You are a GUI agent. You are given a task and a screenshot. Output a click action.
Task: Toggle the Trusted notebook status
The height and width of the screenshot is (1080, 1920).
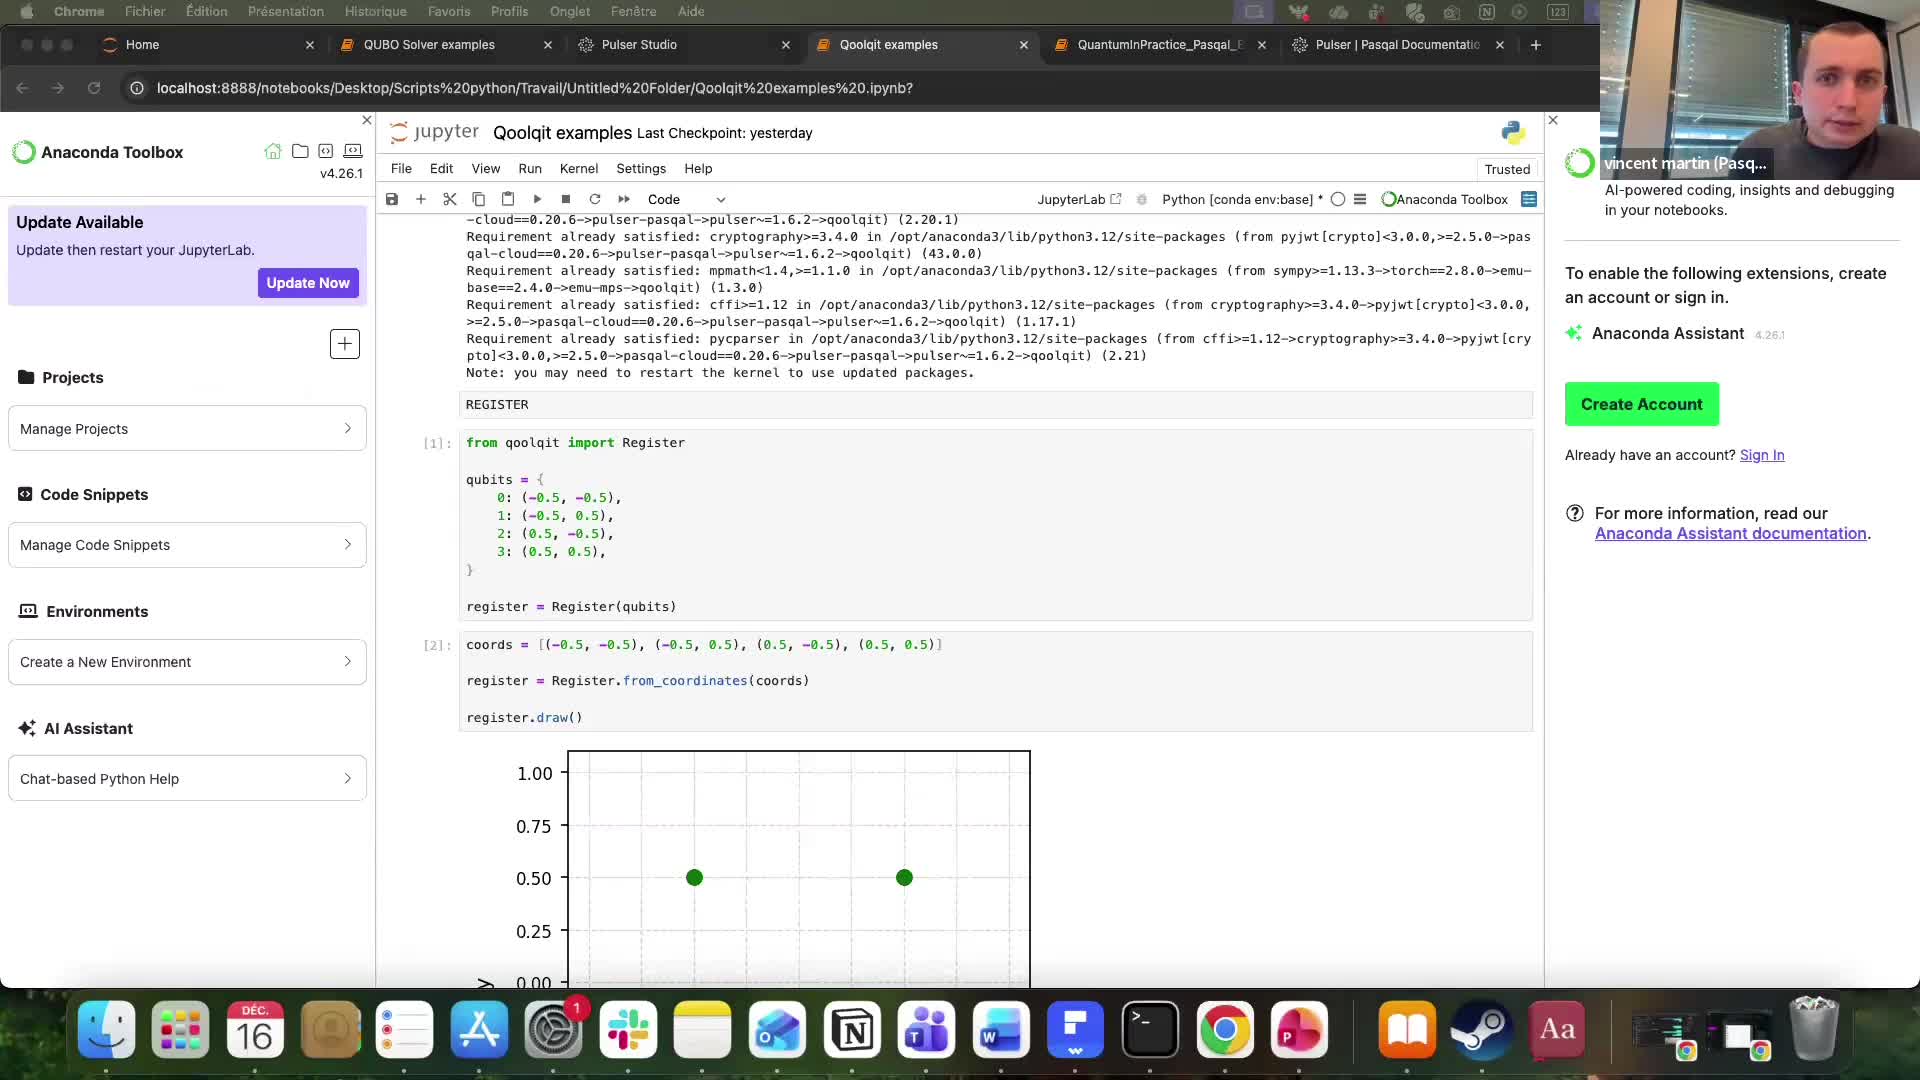(x=1507, y=169)
